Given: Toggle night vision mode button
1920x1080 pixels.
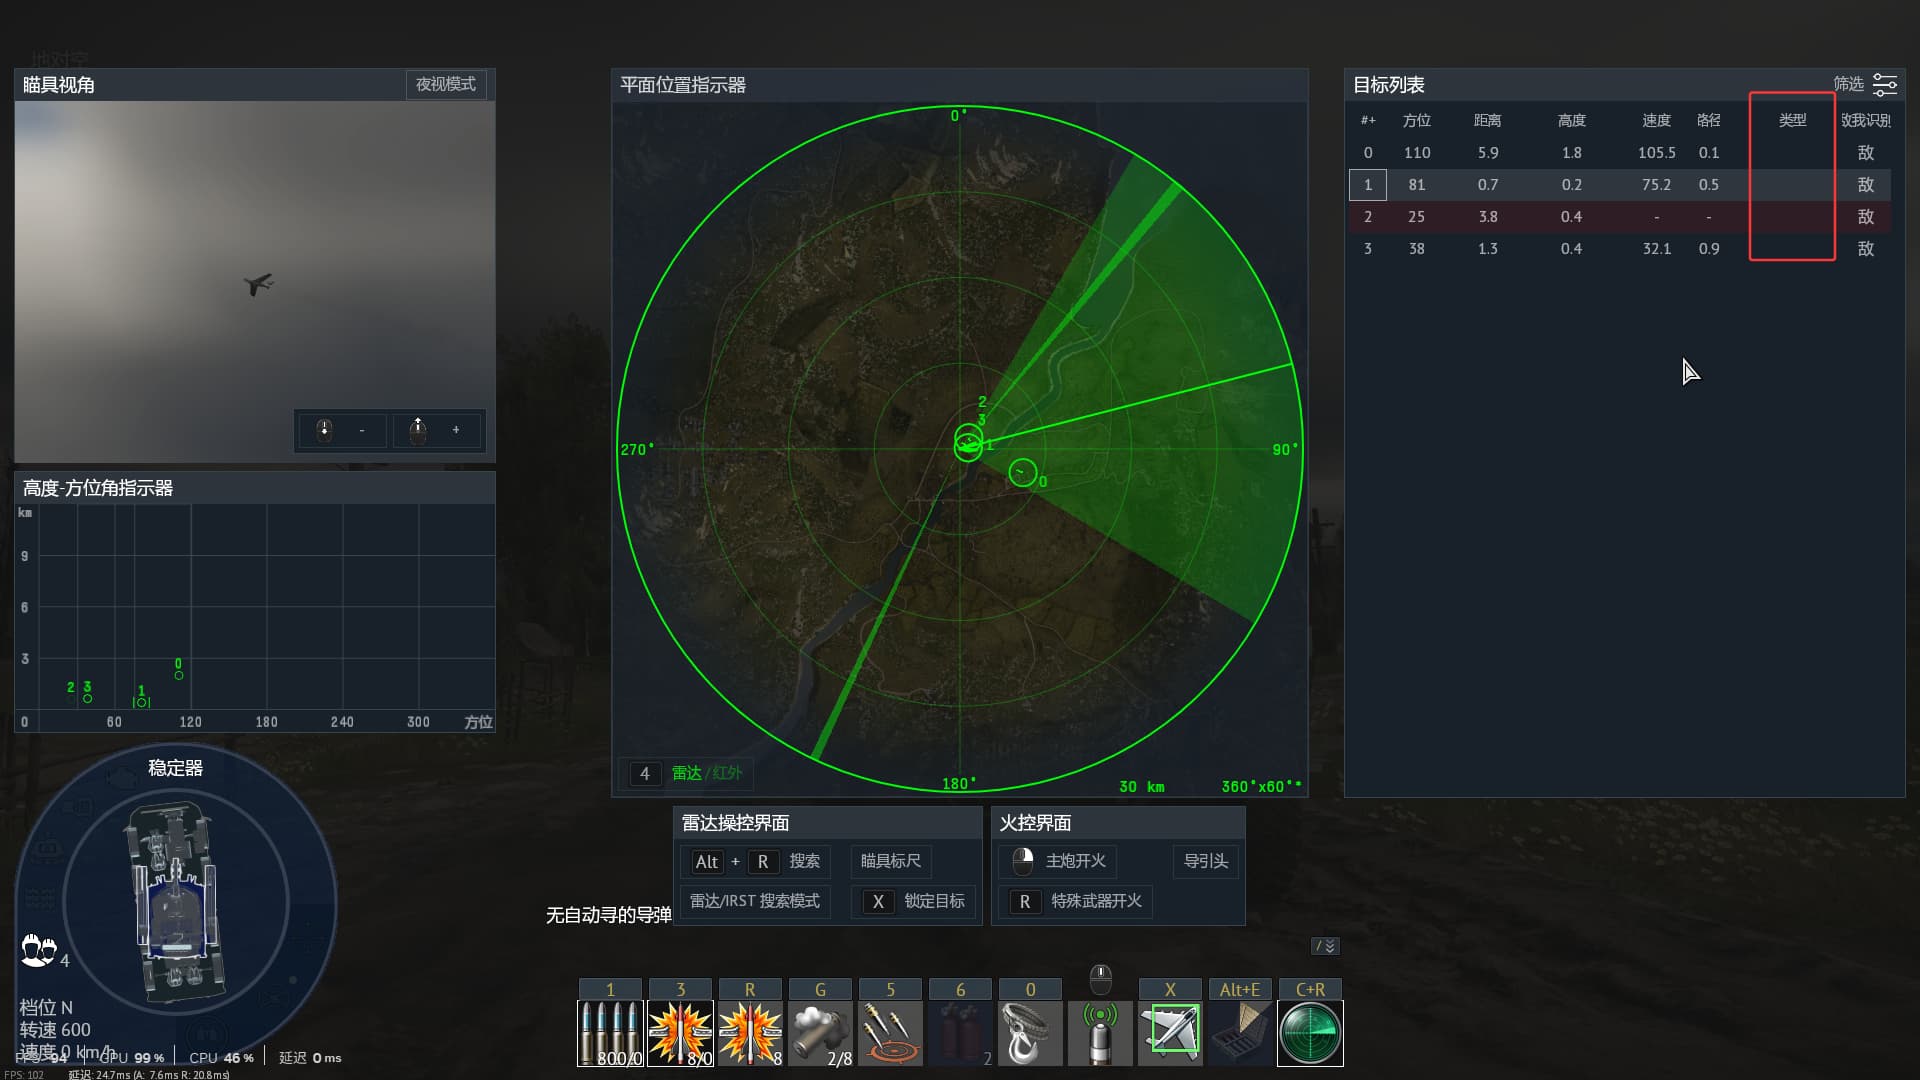Looking at the screenshot, I should 446,84.
